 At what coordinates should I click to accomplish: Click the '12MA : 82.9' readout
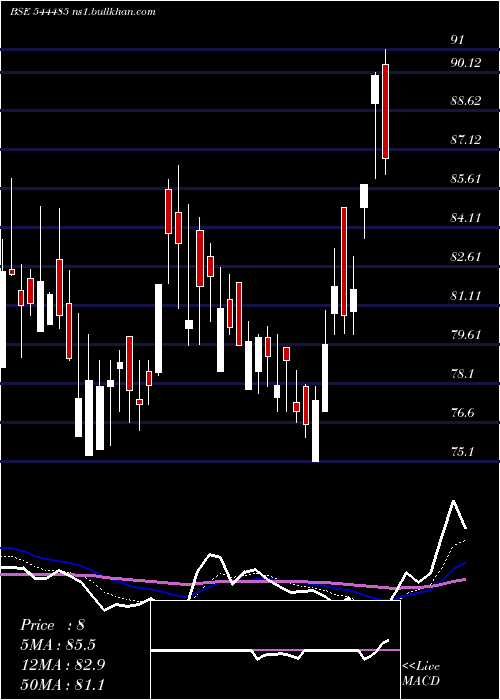coord(63,664)
